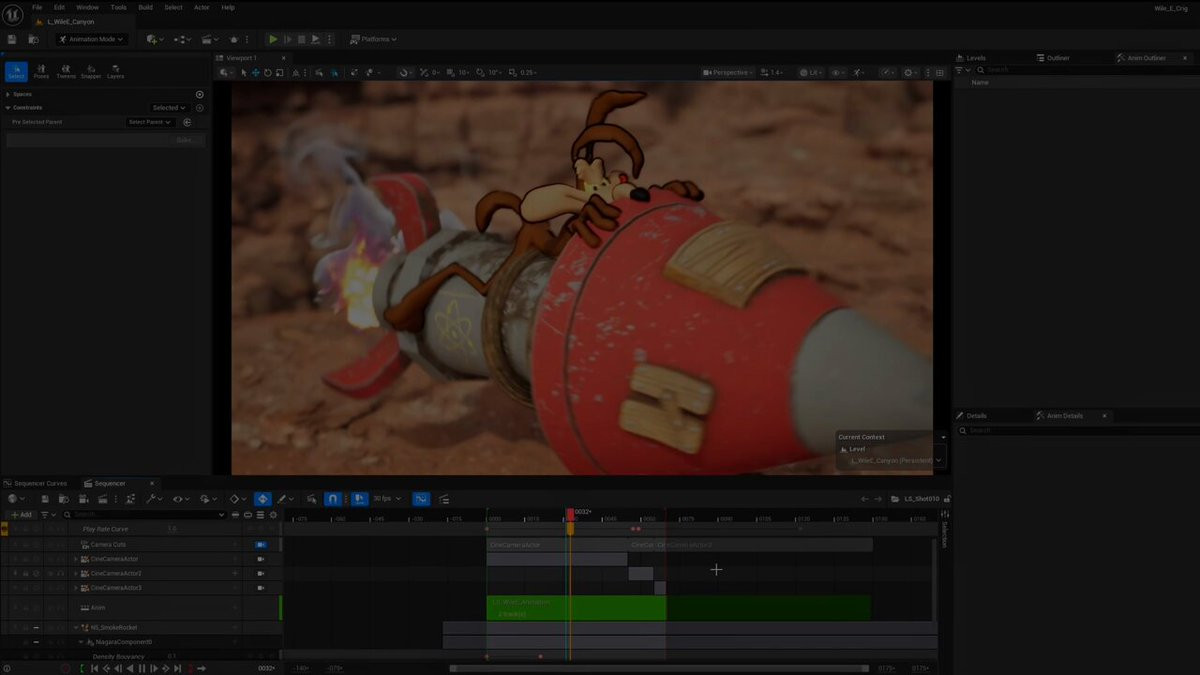Activate the Select tool in Animation panel
This screenshot has width=1200, height=675.
point(16,72)
